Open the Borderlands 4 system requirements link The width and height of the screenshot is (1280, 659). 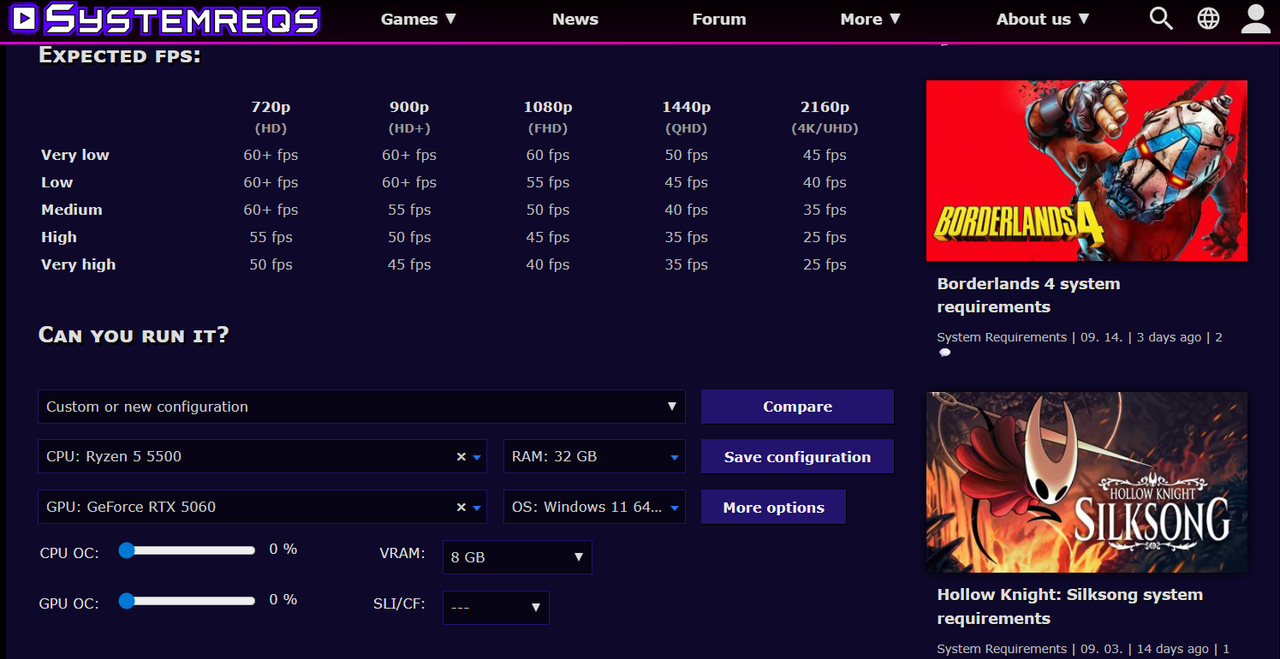pyautogui.click(x=1028, y=295)
